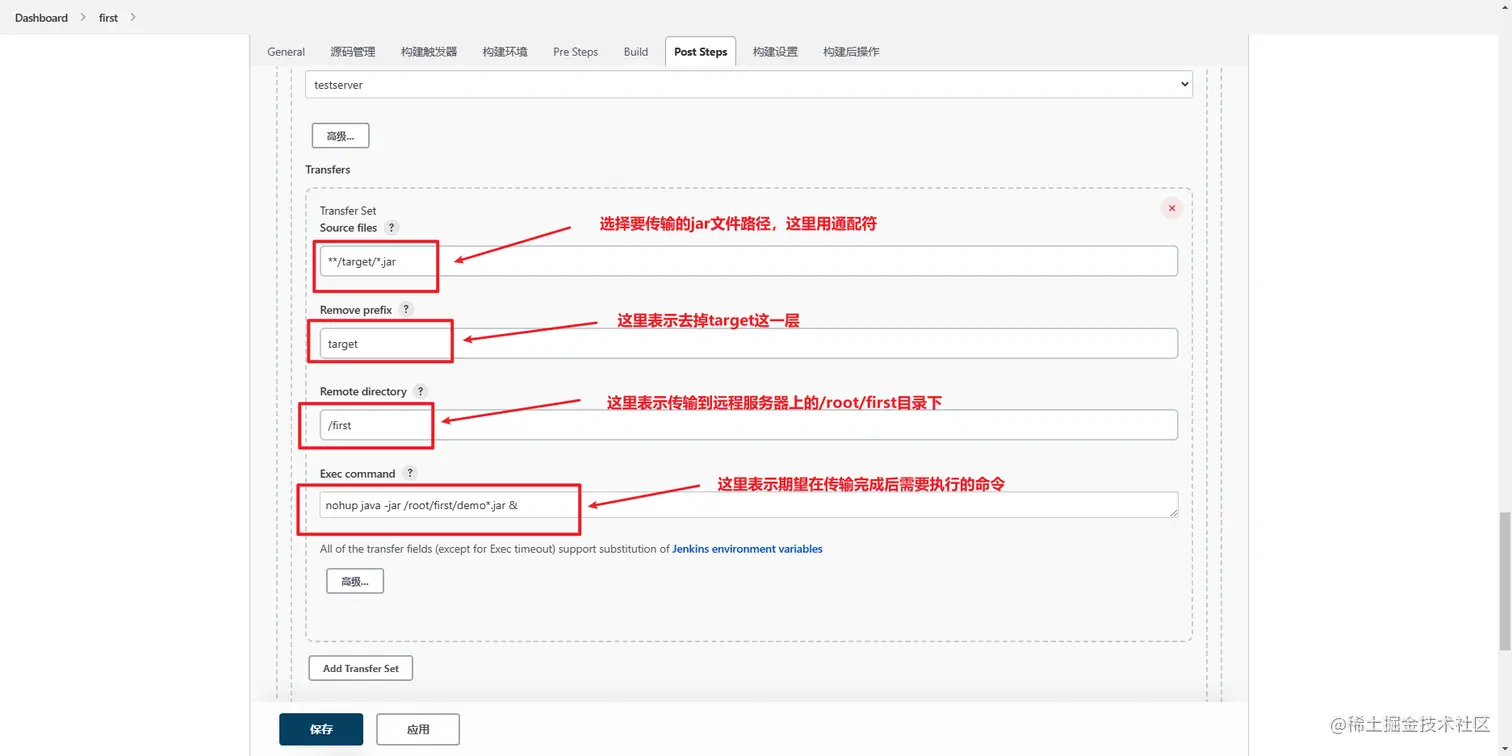Click 高级 button below Exec command

[x=355, y=581]
